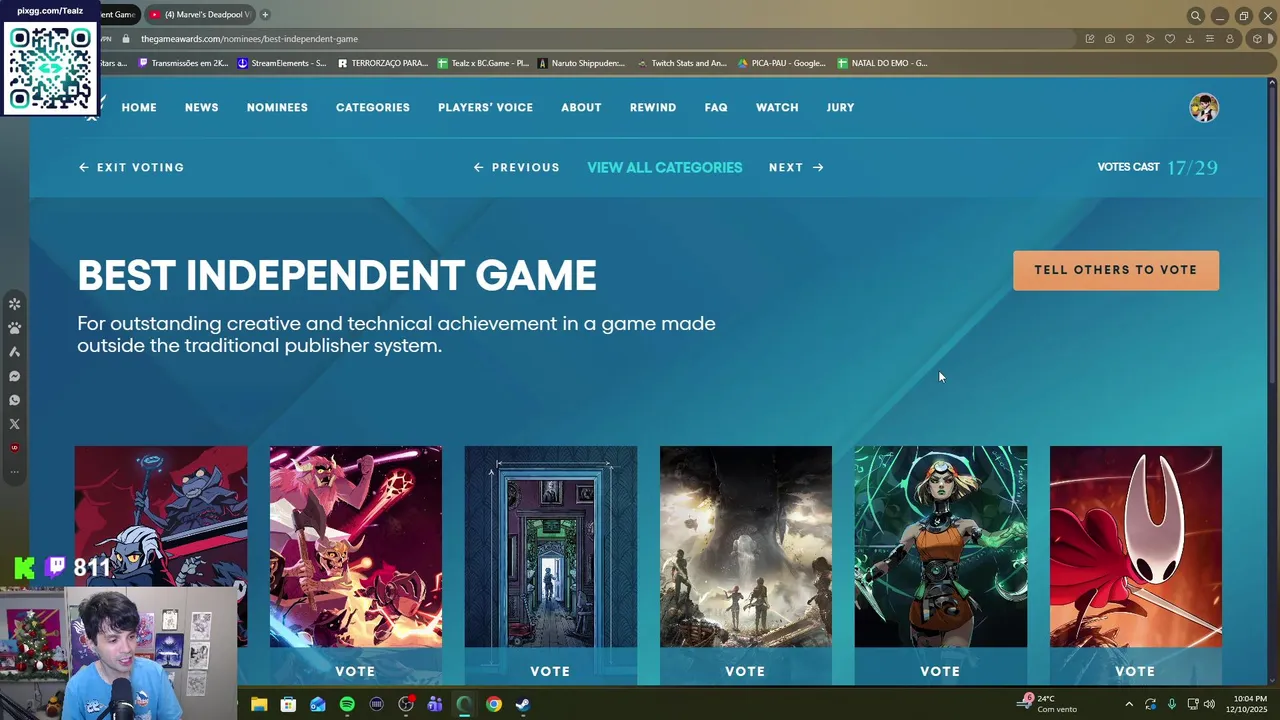Open CATEGORIES in the site navigation
The width and height of the screenshot is (1280, 720).
[373, 107]
